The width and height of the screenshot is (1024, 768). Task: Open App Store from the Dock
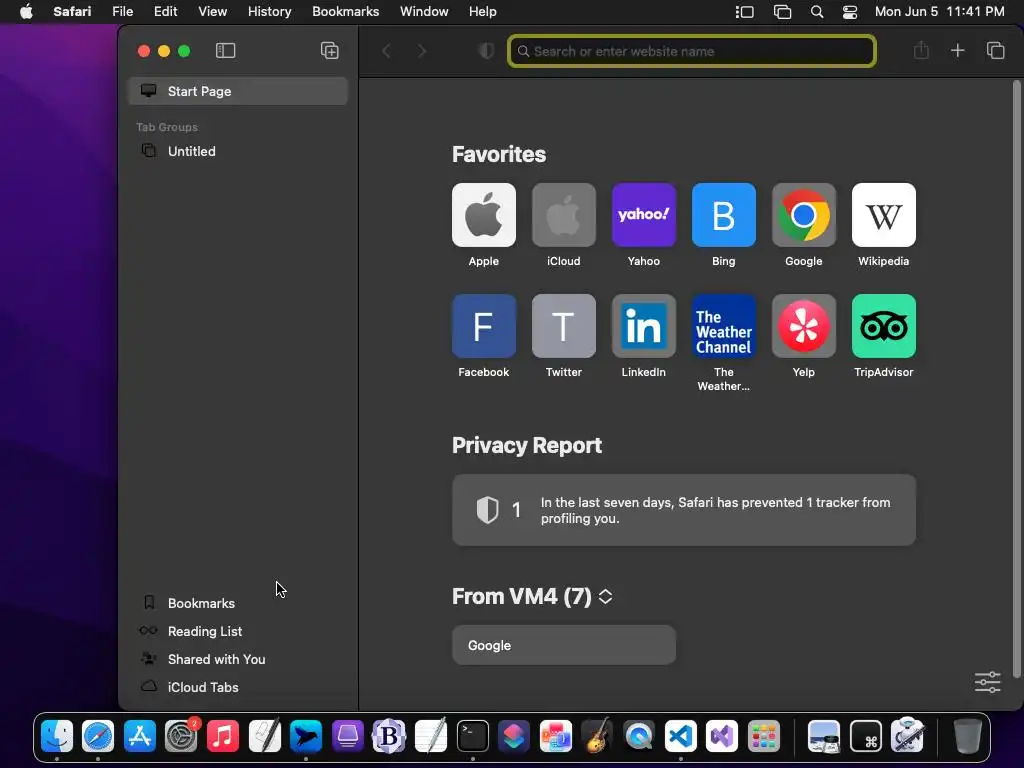tap(140, 736)
